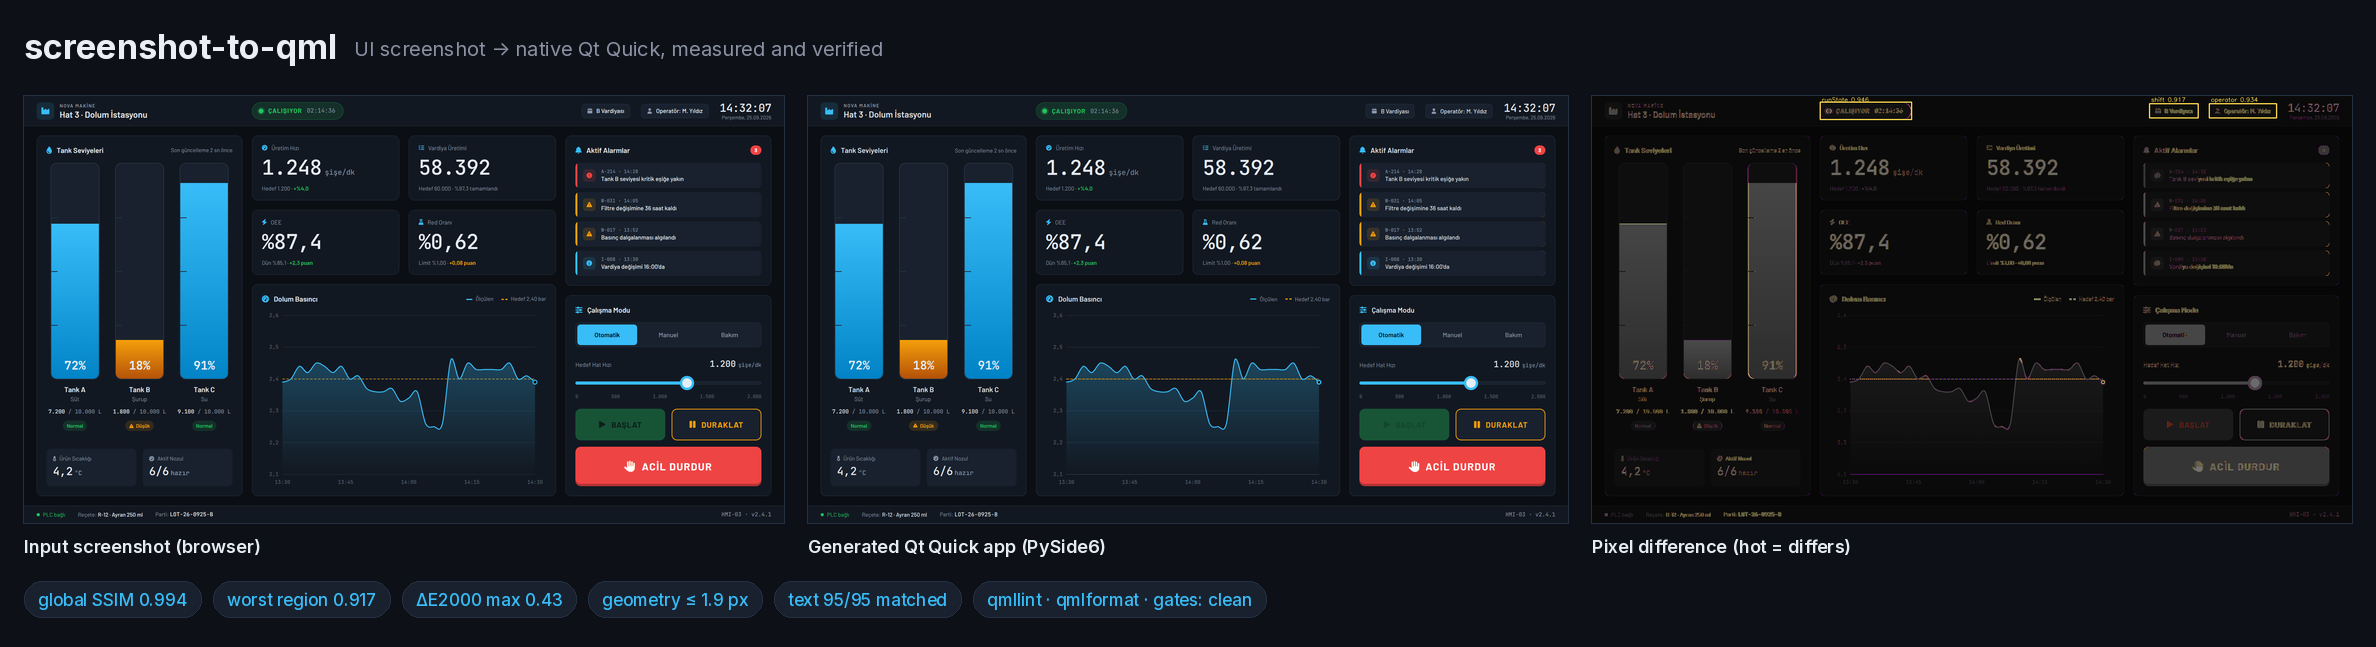Click the Vardiya Üretimi list icon in the generated Qt app
The image size is (2376, 647).
[x=1205, y=147]
